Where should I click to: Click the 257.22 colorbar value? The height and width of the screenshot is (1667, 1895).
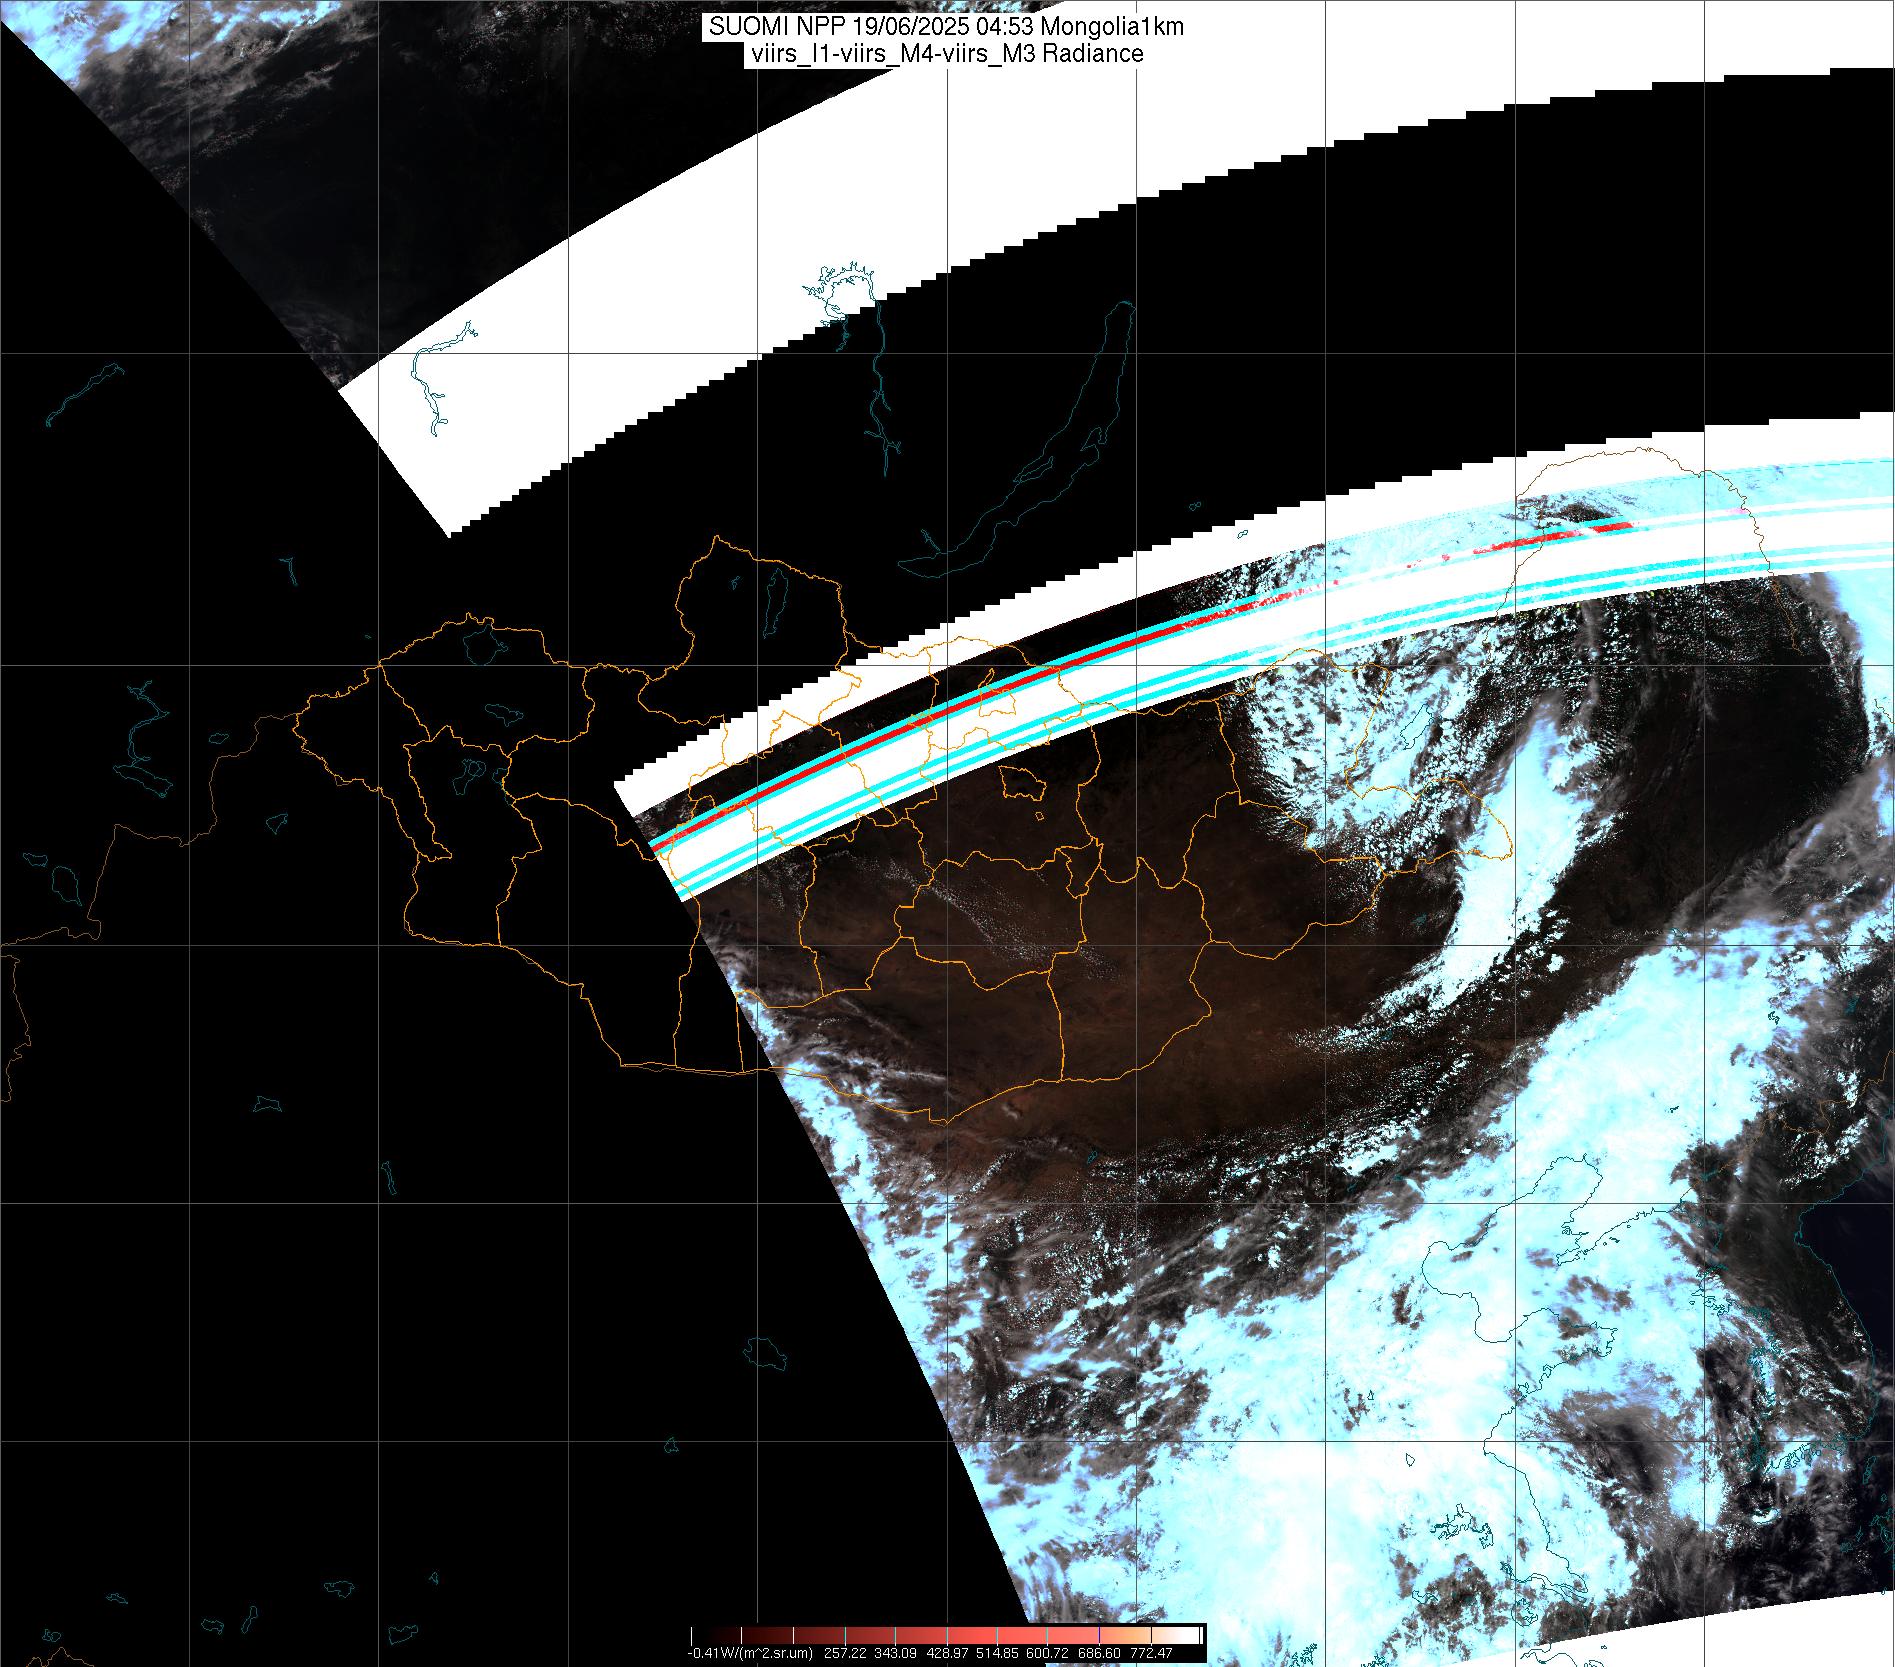point(845,1653)
